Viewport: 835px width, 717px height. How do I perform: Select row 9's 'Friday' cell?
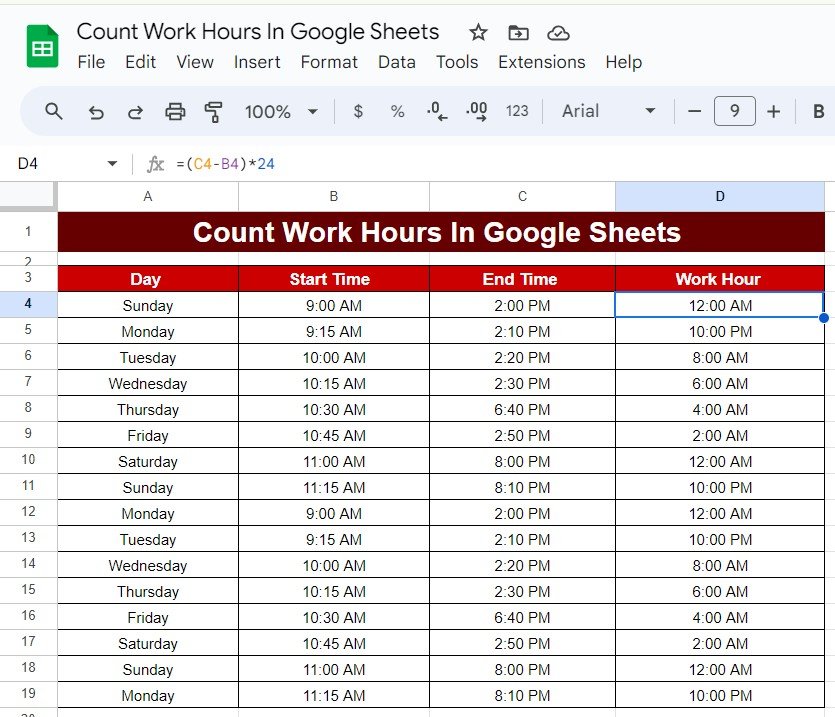[148, 435]
